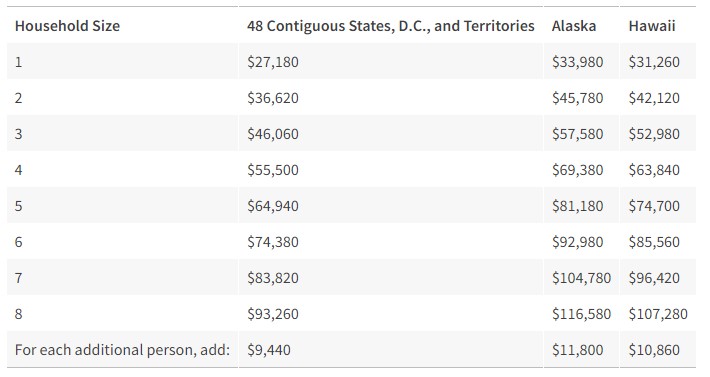The image size is (710, 377).
Task: Select the $55,500 cell for household of 4
Action: point(273,170)
